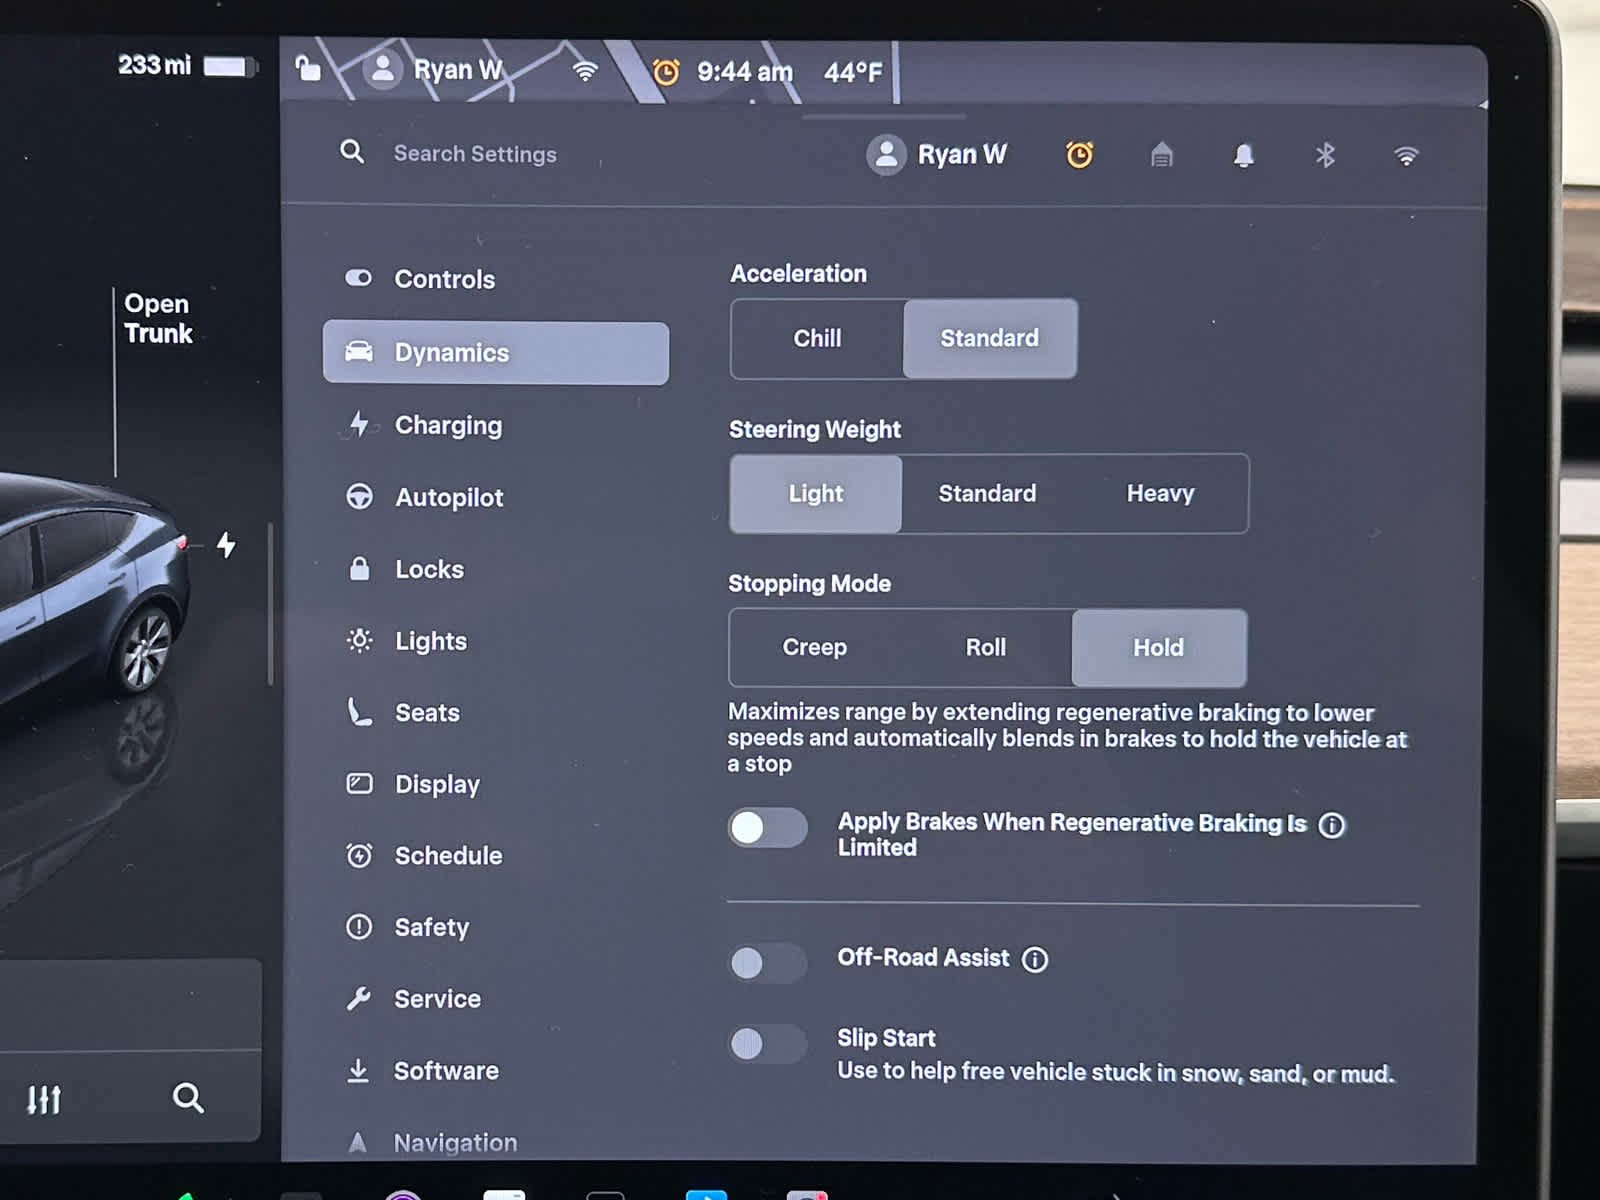The height and width of the screenshot is (1200, 1600).
Task: Set Steering Weight to Heavy
Action: [1160, 494]
